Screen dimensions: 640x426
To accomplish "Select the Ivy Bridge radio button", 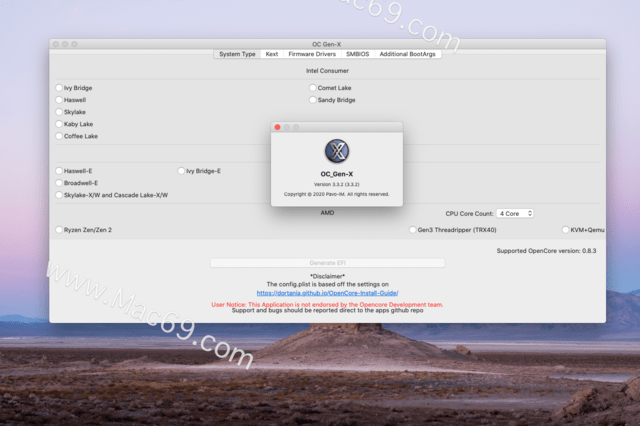I will [x=59, y=88].
